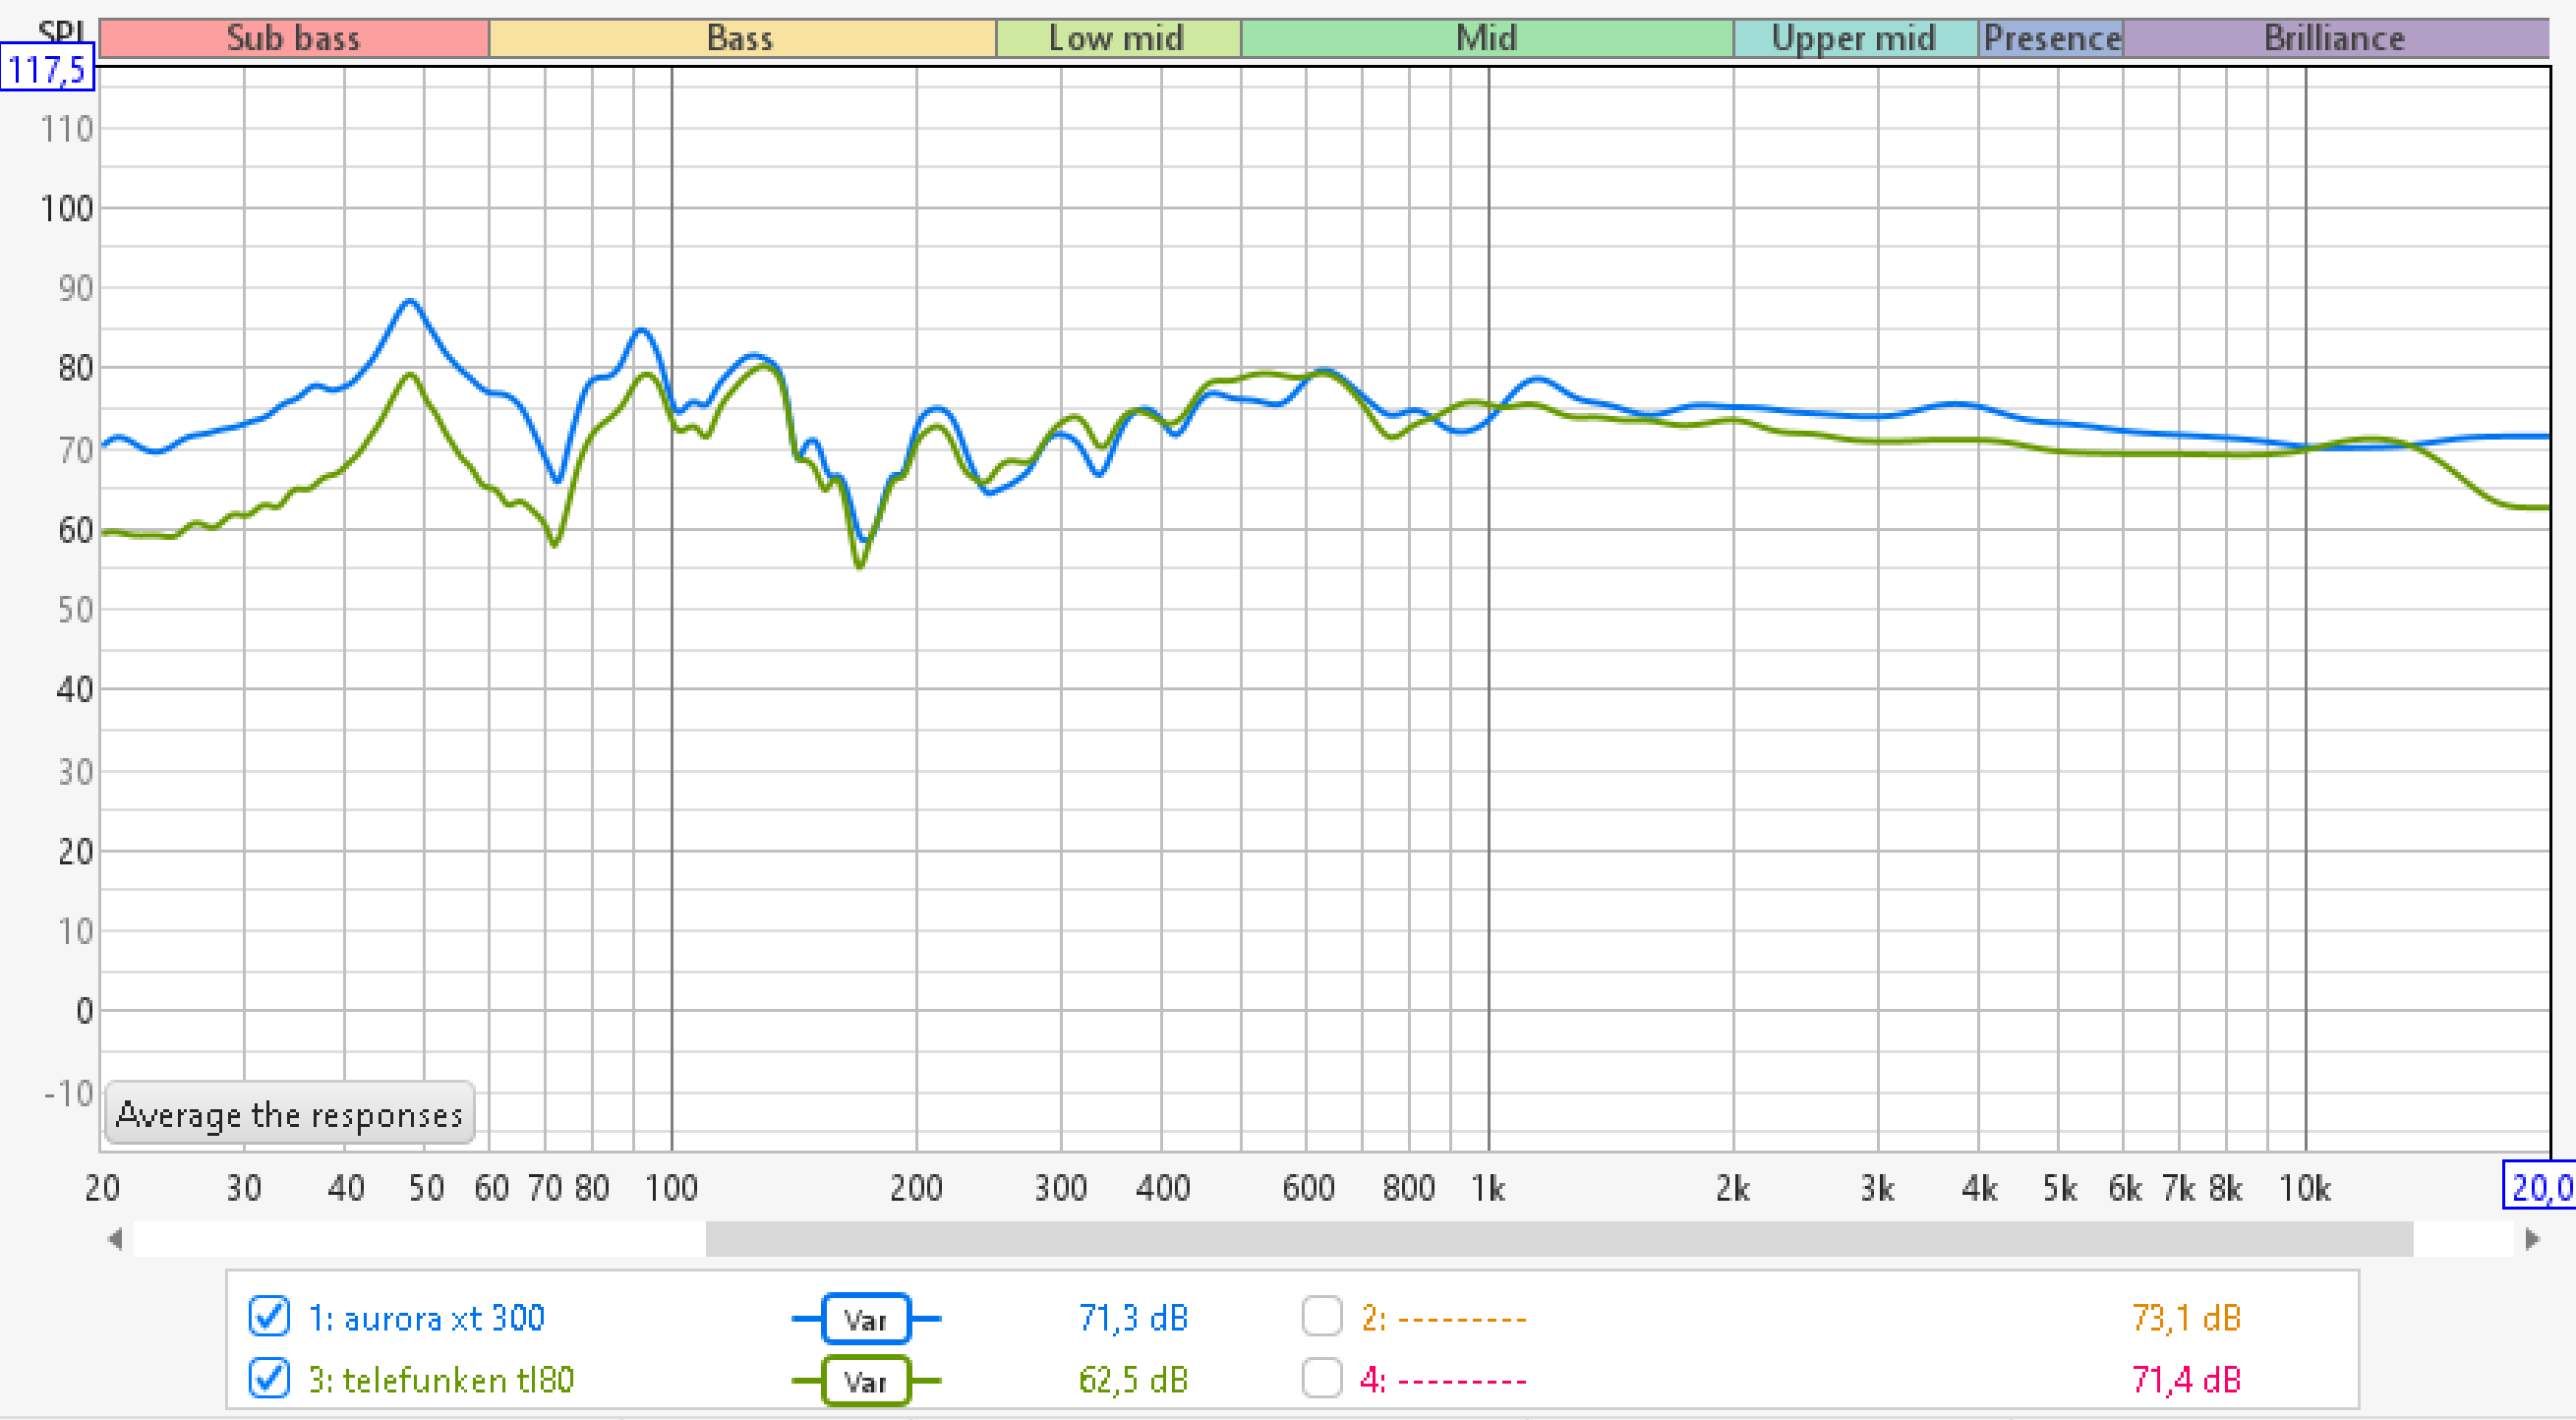Click the Presence band label
The height and width of the screenshot is (1420, 2576).
pyautogui.click(x=2051, y=38)
